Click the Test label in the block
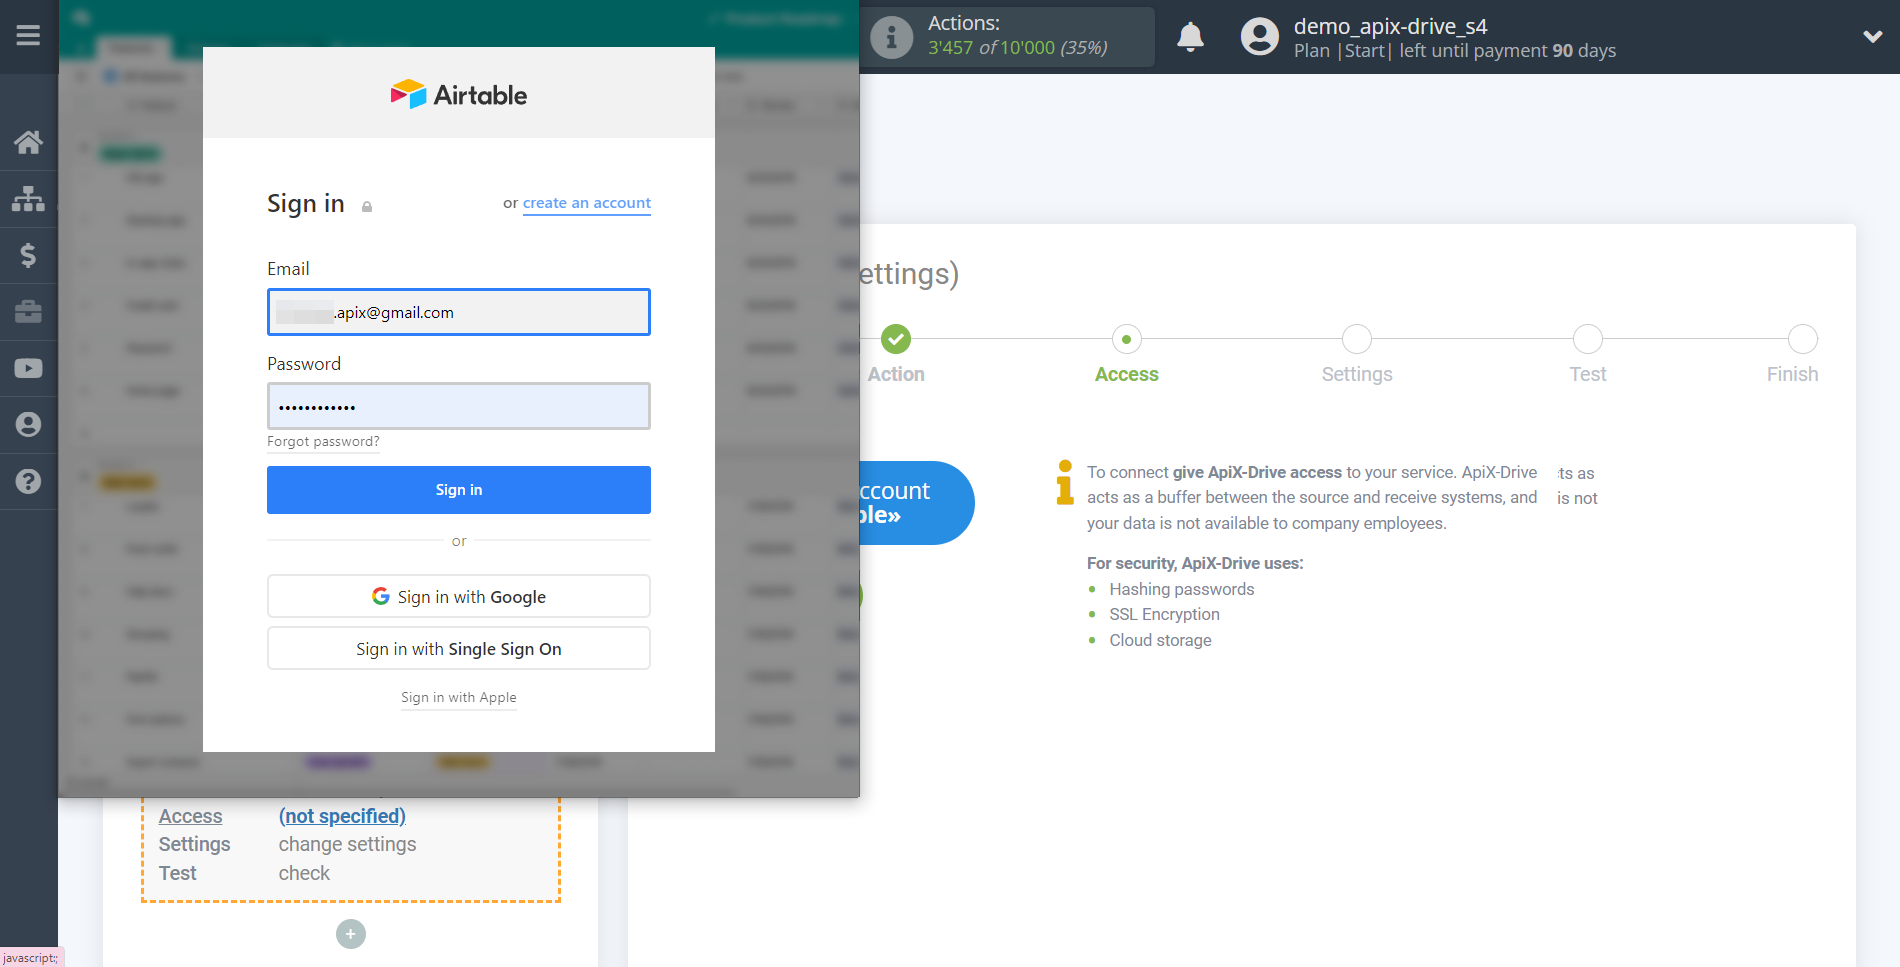This screenshot has height=967, width=1900. tap(178, 873)
